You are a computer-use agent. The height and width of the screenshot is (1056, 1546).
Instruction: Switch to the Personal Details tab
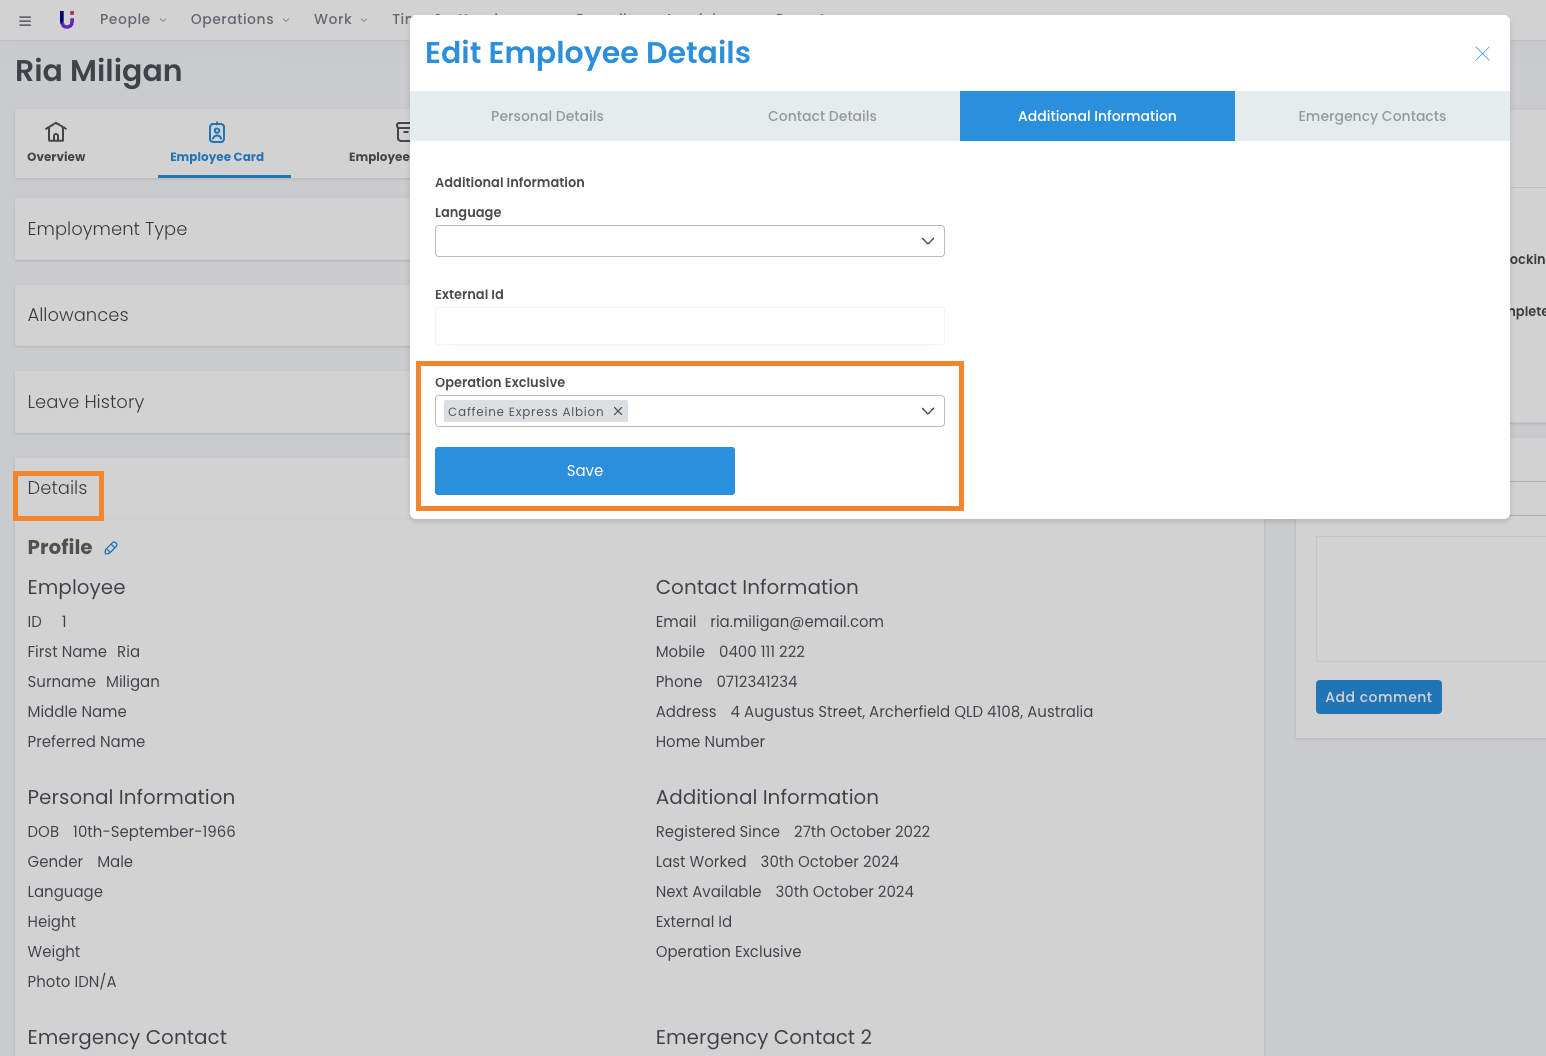[547, 116]
